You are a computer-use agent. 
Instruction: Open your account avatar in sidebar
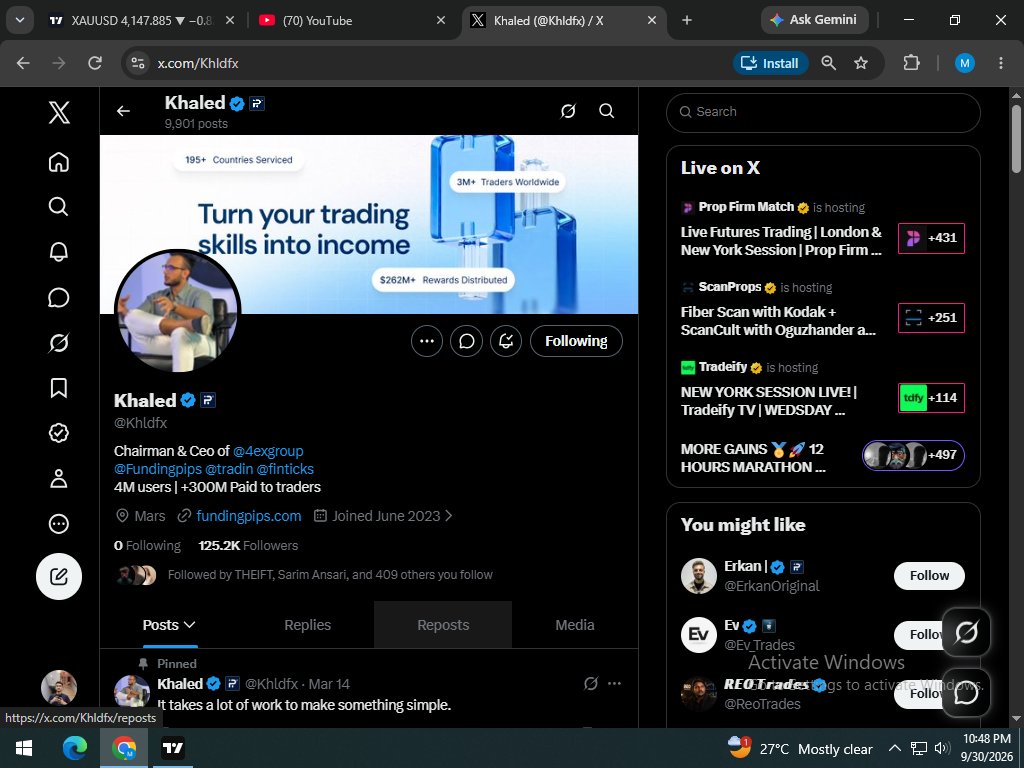[59, 688]
